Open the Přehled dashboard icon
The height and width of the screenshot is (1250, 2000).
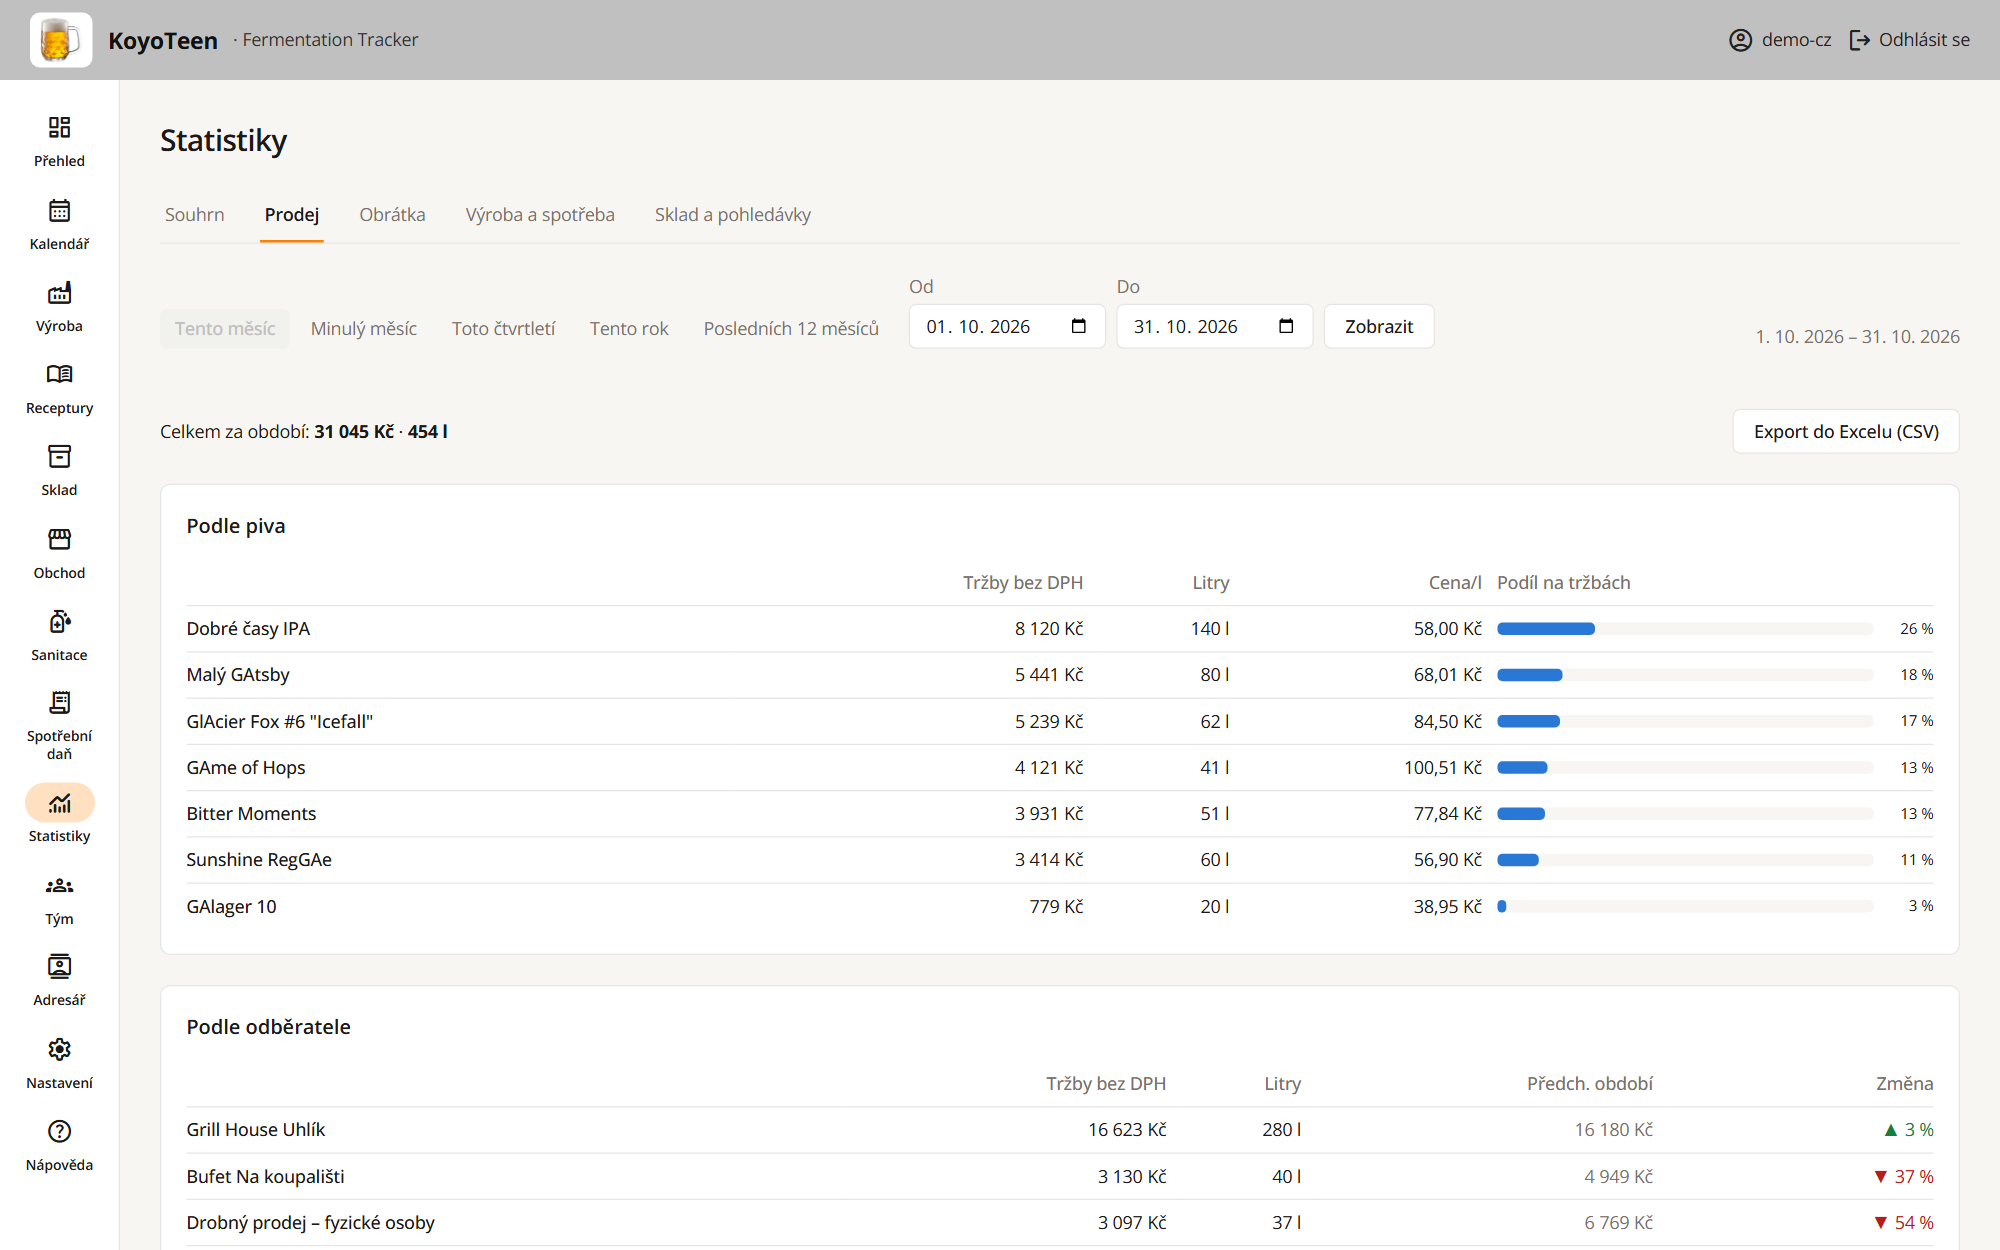(59, 127)
